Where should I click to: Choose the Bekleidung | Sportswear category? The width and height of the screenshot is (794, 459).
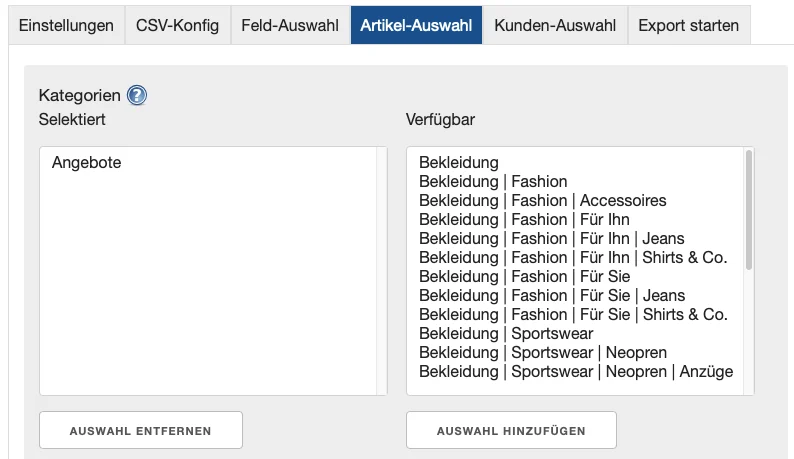[506, 333]
